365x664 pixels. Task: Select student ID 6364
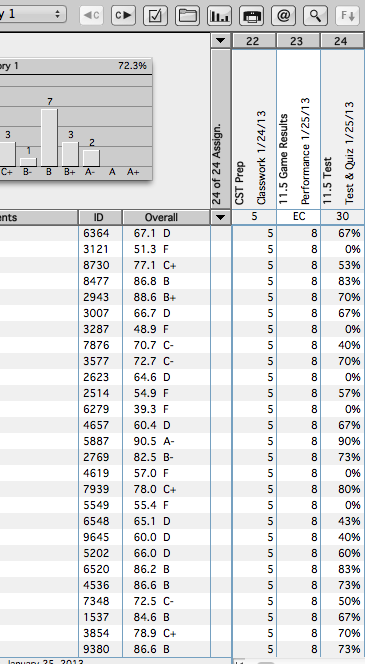pos(96,233)
